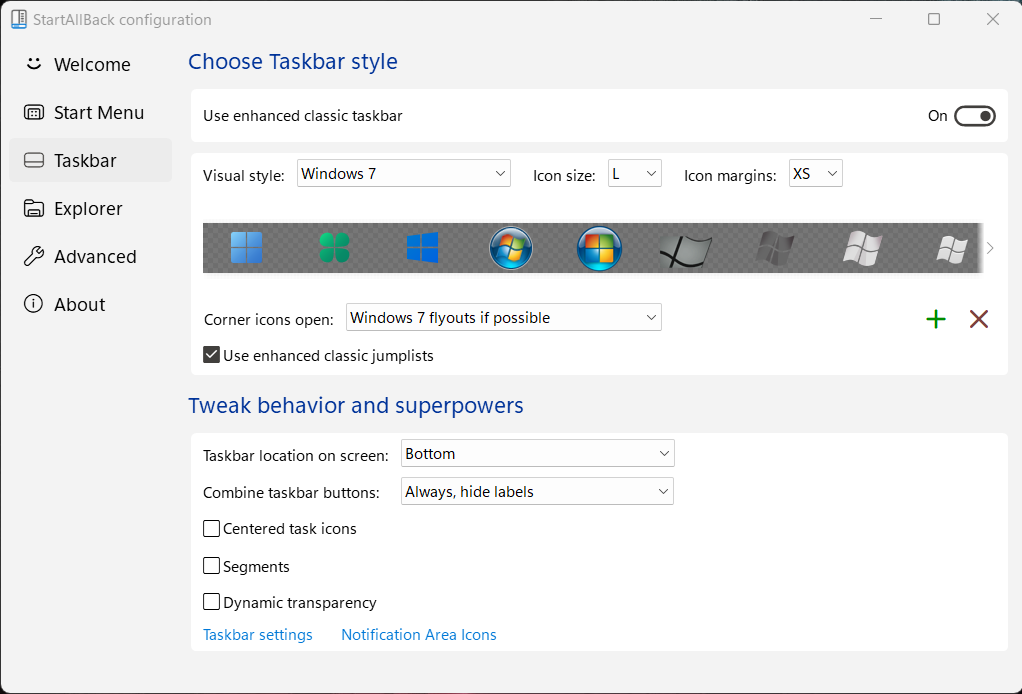This screenshot has width=1022, height=694.
Task: Open the Explorer settings page
Action: tap(91, 209)
